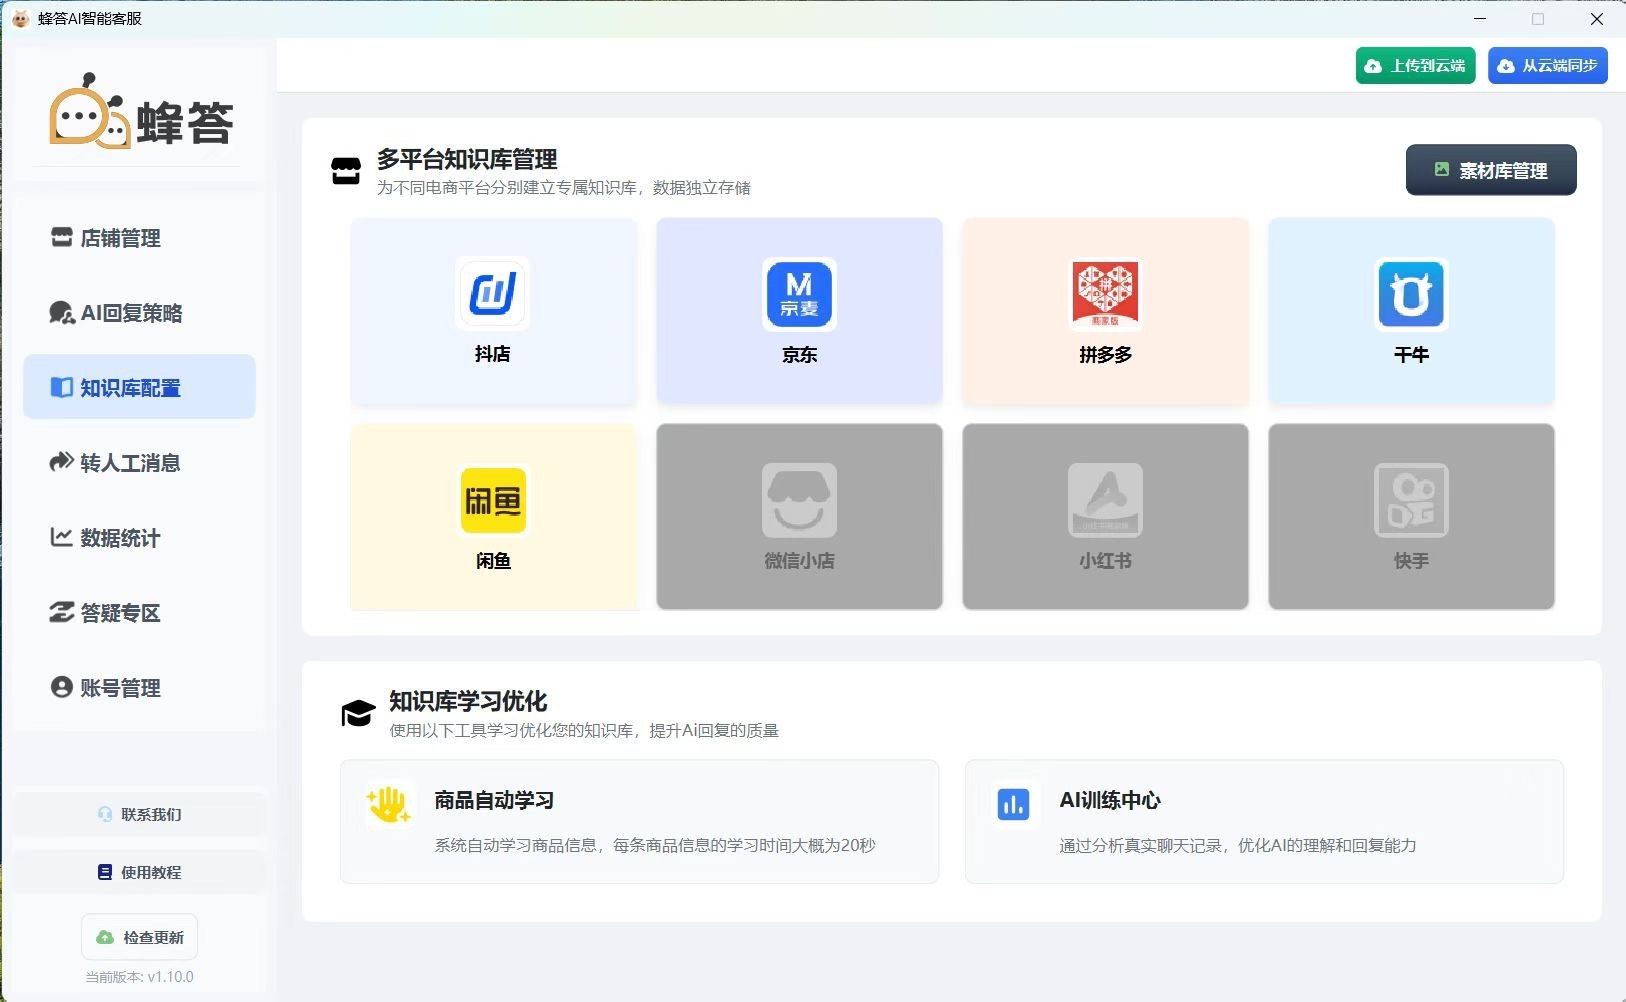Click the 检查更新 button

(140, 937)
